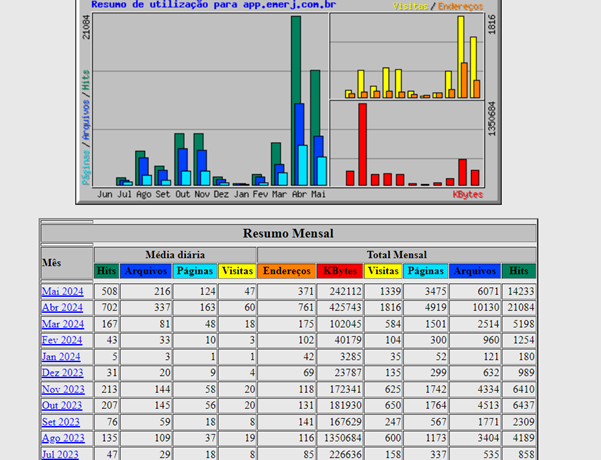Click the orange Endereços column header
Viewport: 601px width, 460px height.
pos(287,271)
